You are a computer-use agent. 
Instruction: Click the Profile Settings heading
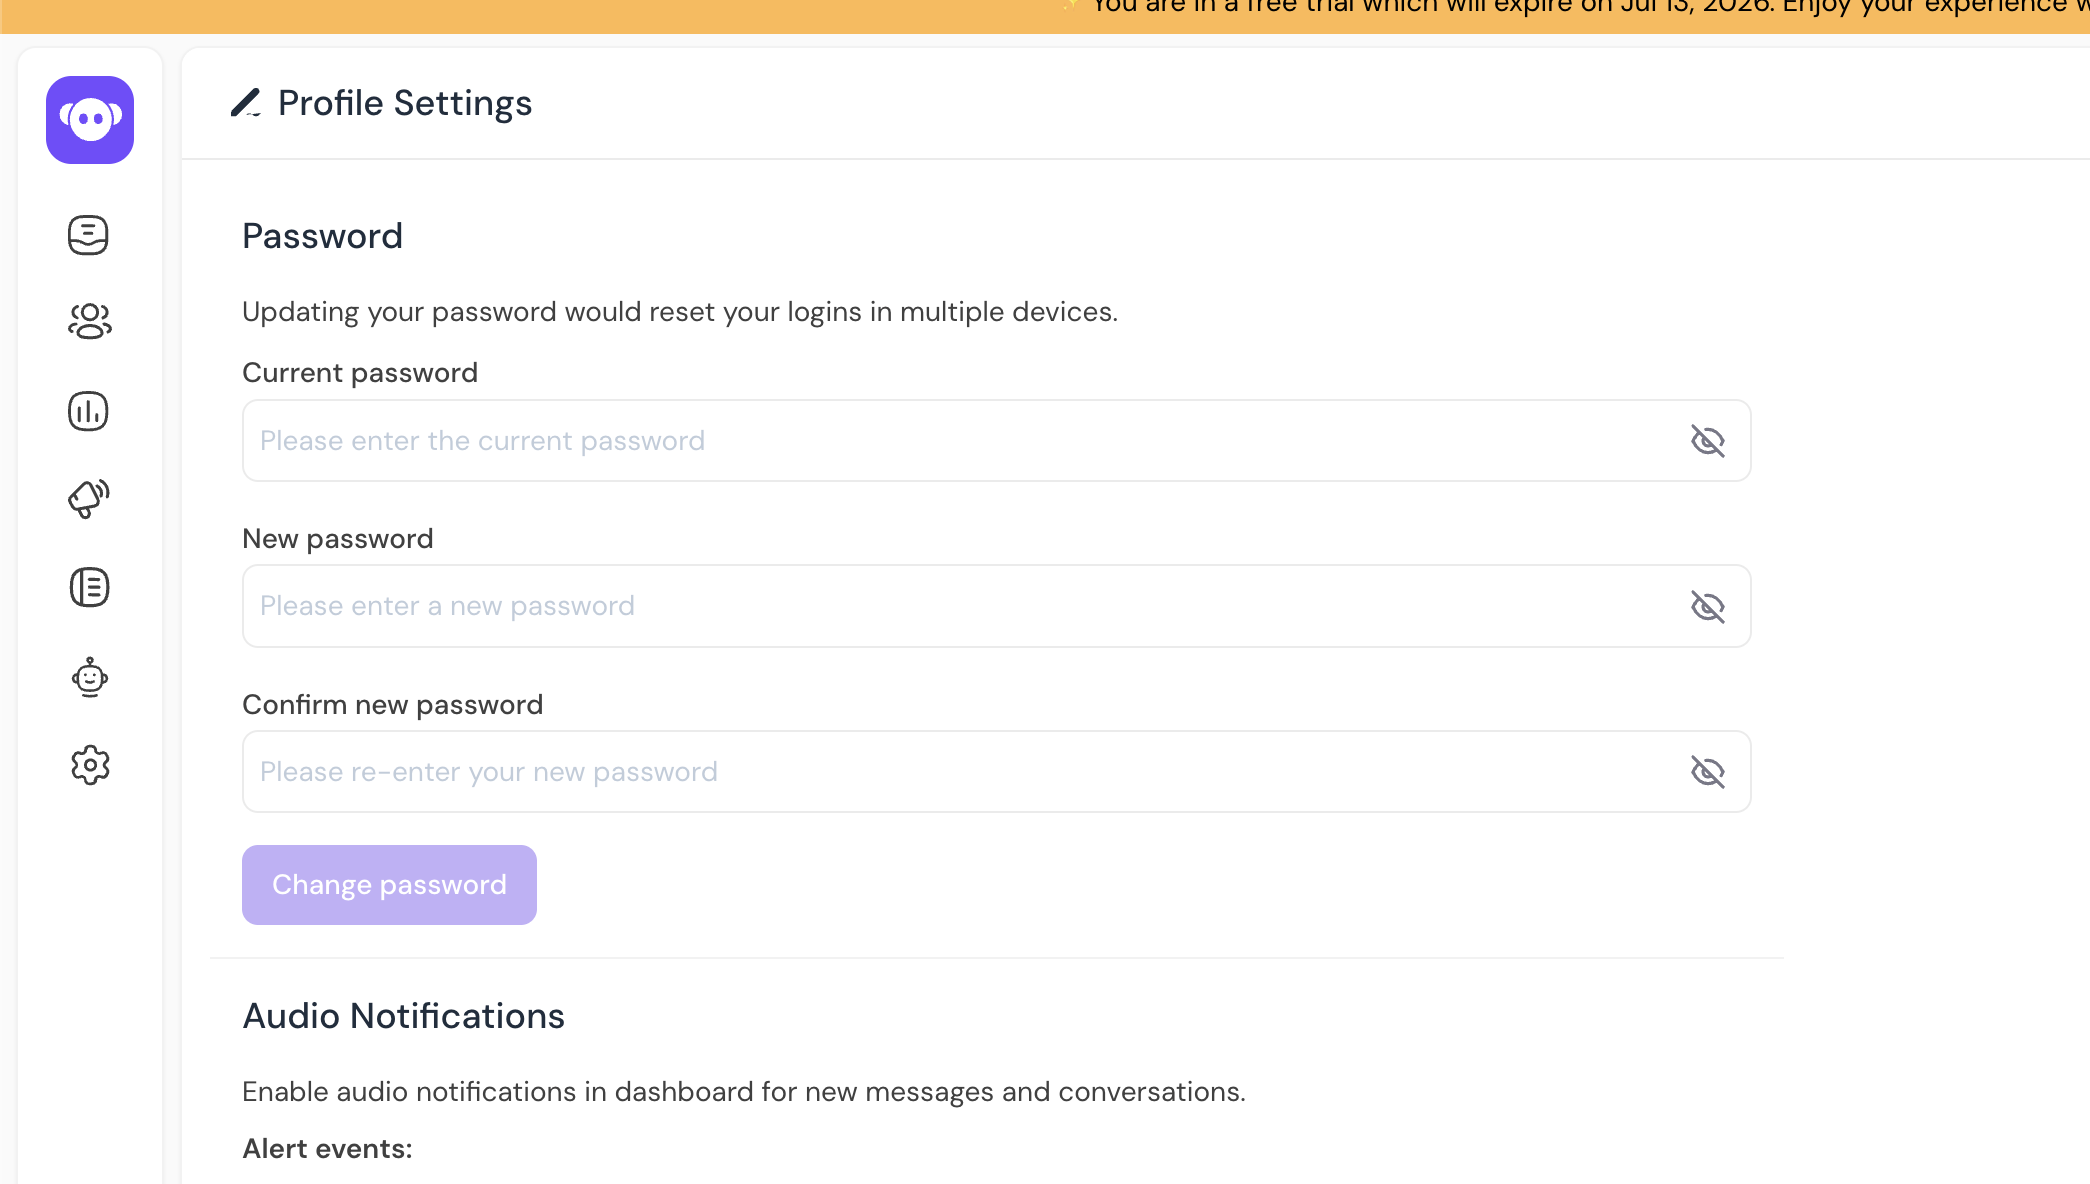point(405,103)
